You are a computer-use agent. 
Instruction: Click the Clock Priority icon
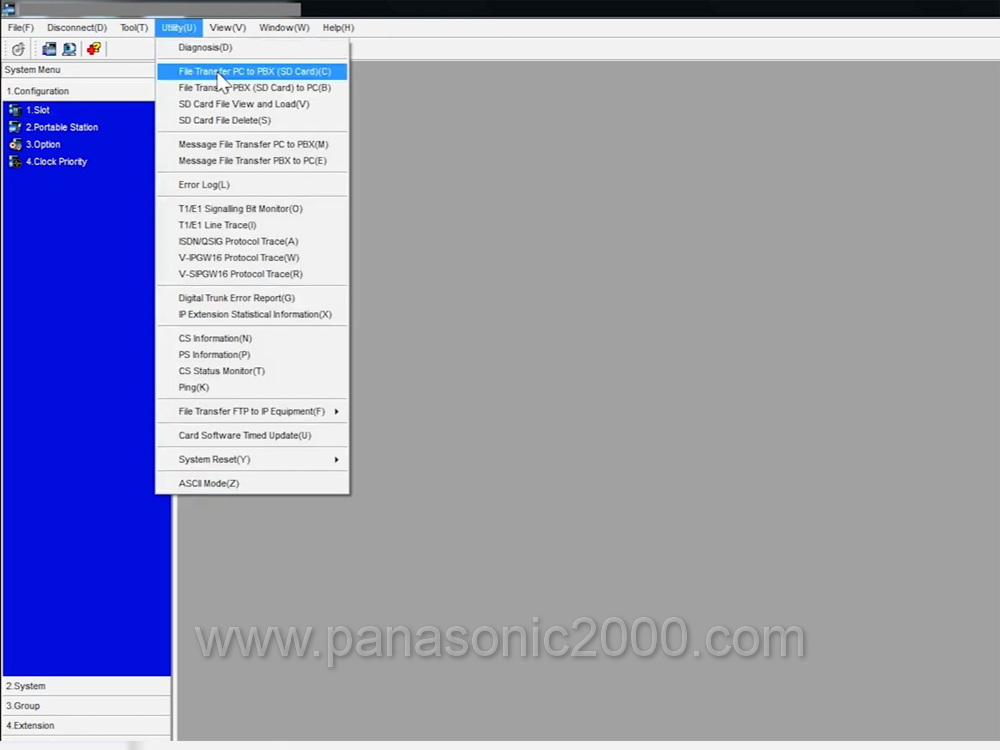tap(15, 161)
